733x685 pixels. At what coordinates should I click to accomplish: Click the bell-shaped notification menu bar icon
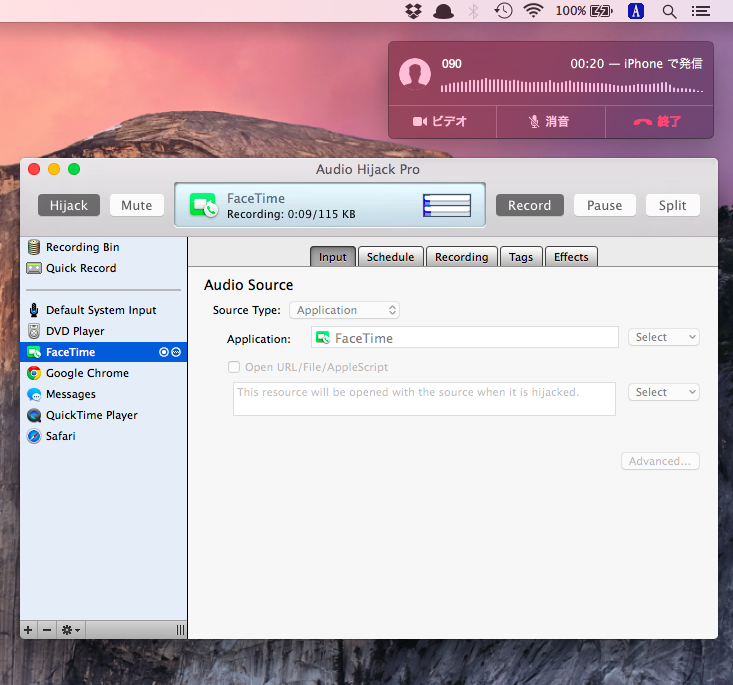tap(443, 11)
